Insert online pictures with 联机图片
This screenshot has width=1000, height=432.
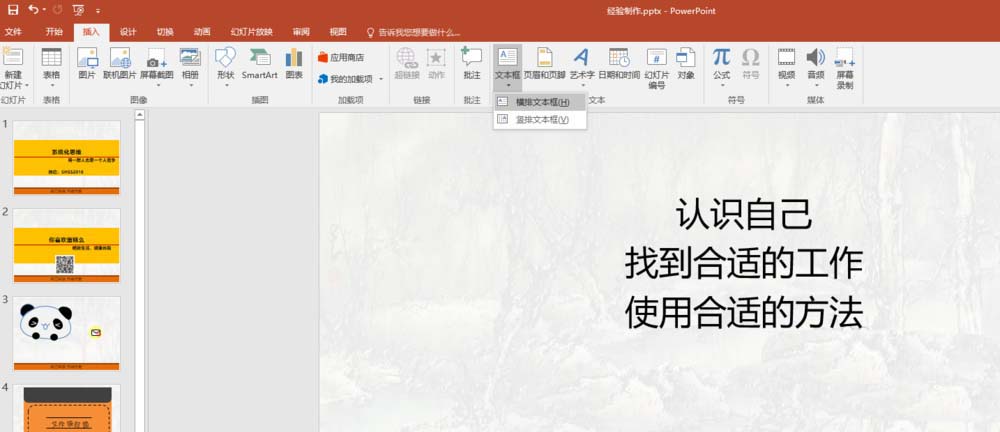(x=120, y=64)
